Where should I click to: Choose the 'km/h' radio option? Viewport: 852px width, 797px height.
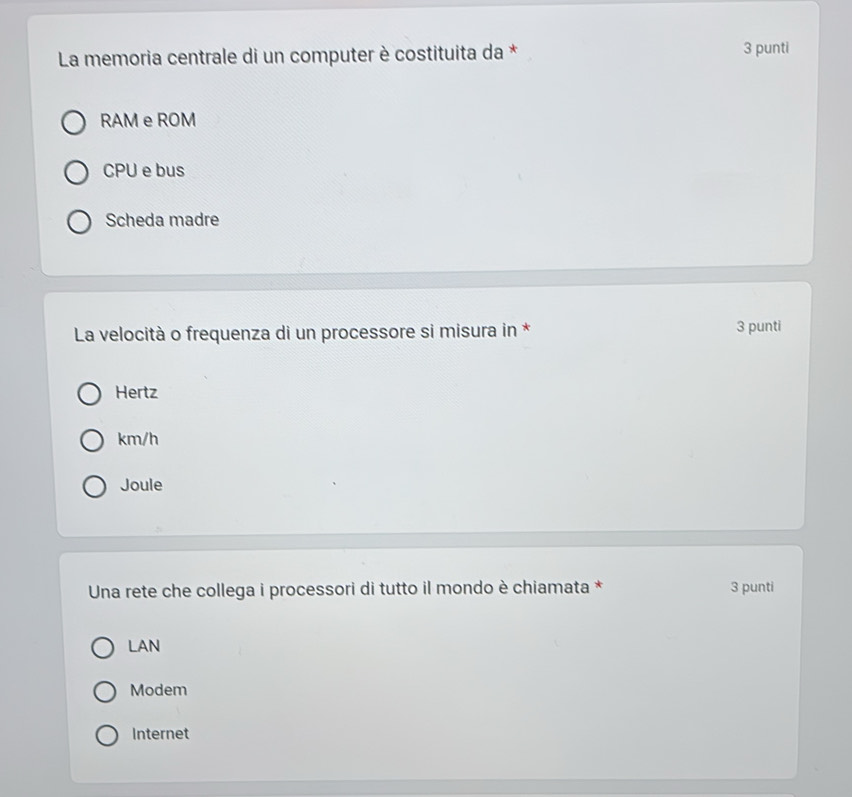[92, 441]
